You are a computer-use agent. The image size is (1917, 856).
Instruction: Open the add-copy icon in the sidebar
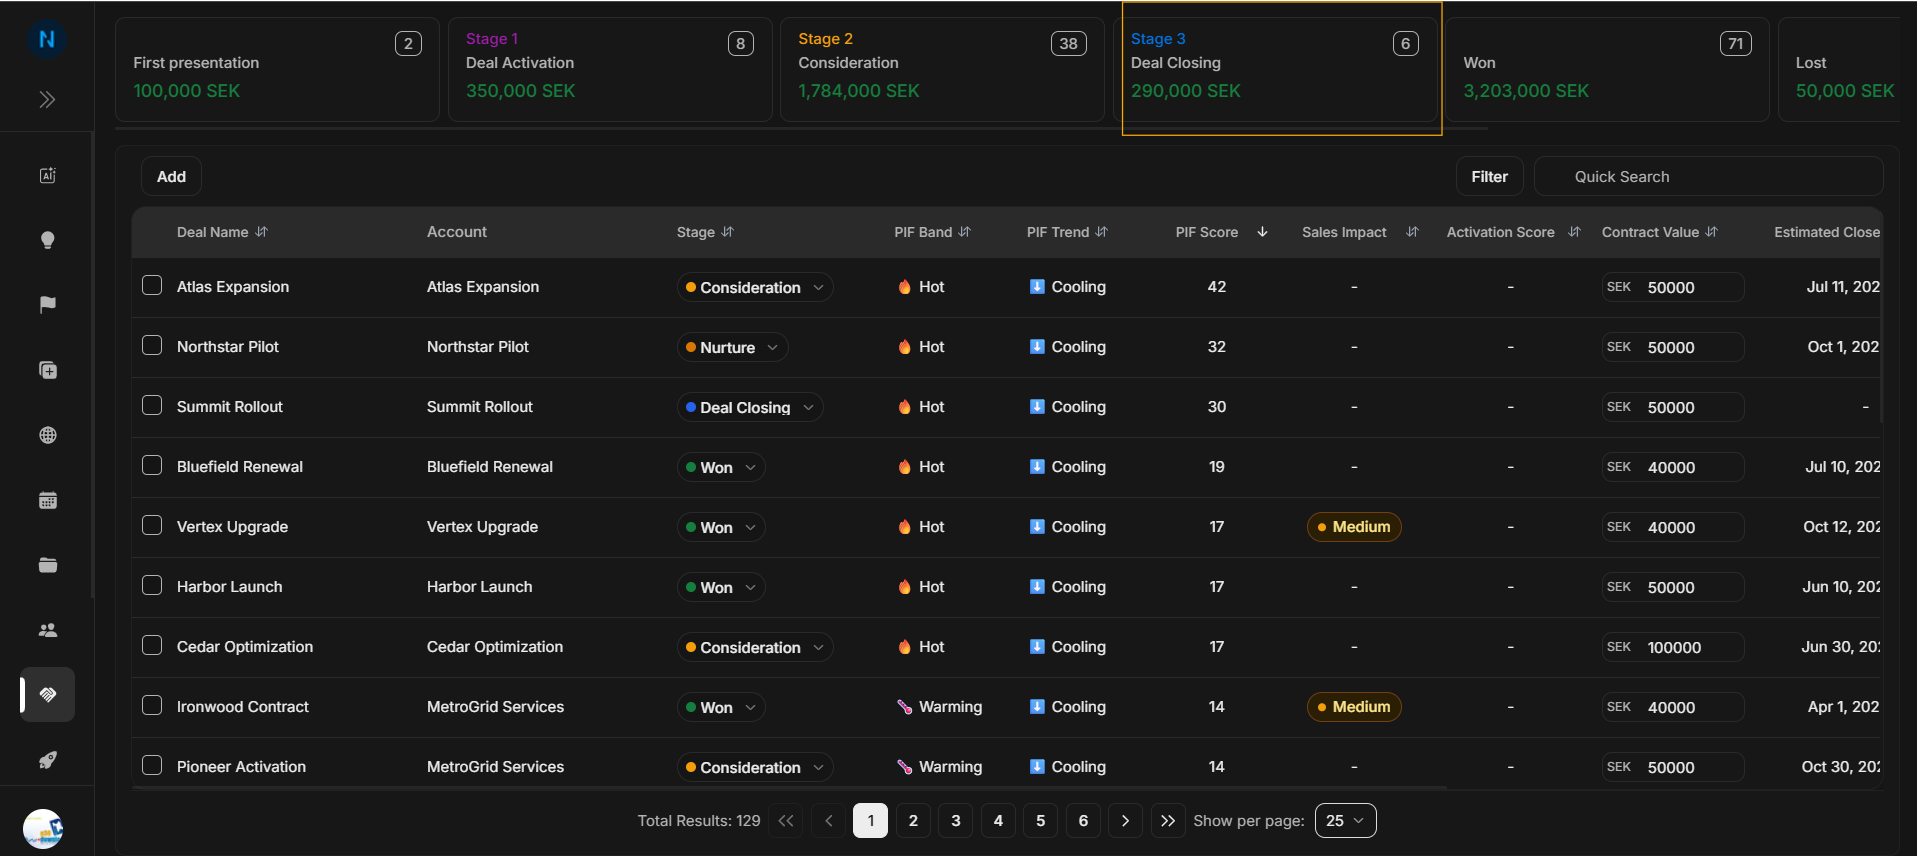pos(47,370)
